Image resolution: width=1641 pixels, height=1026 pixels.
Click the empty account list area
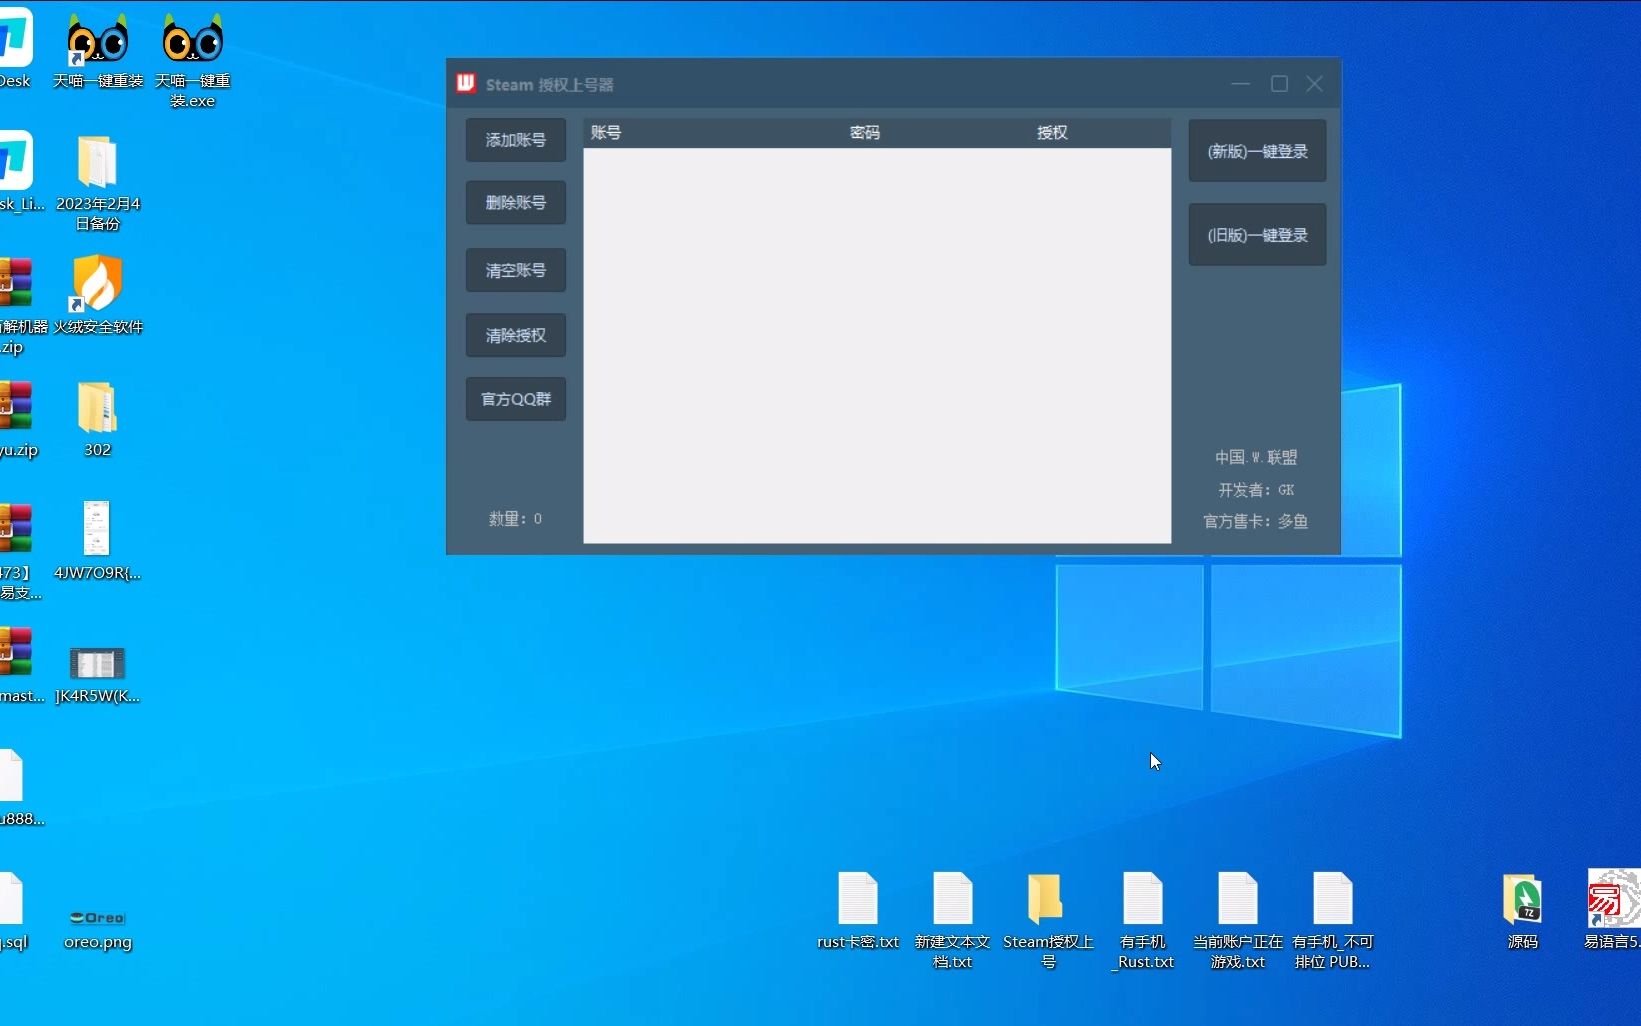click(877, 345)
